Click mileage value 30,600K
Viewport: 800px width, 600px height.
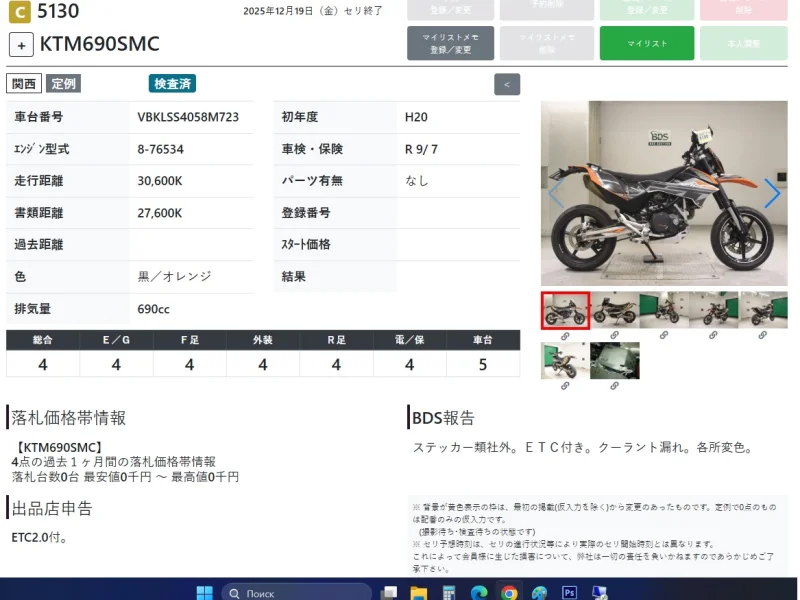(x=160, y=181)
